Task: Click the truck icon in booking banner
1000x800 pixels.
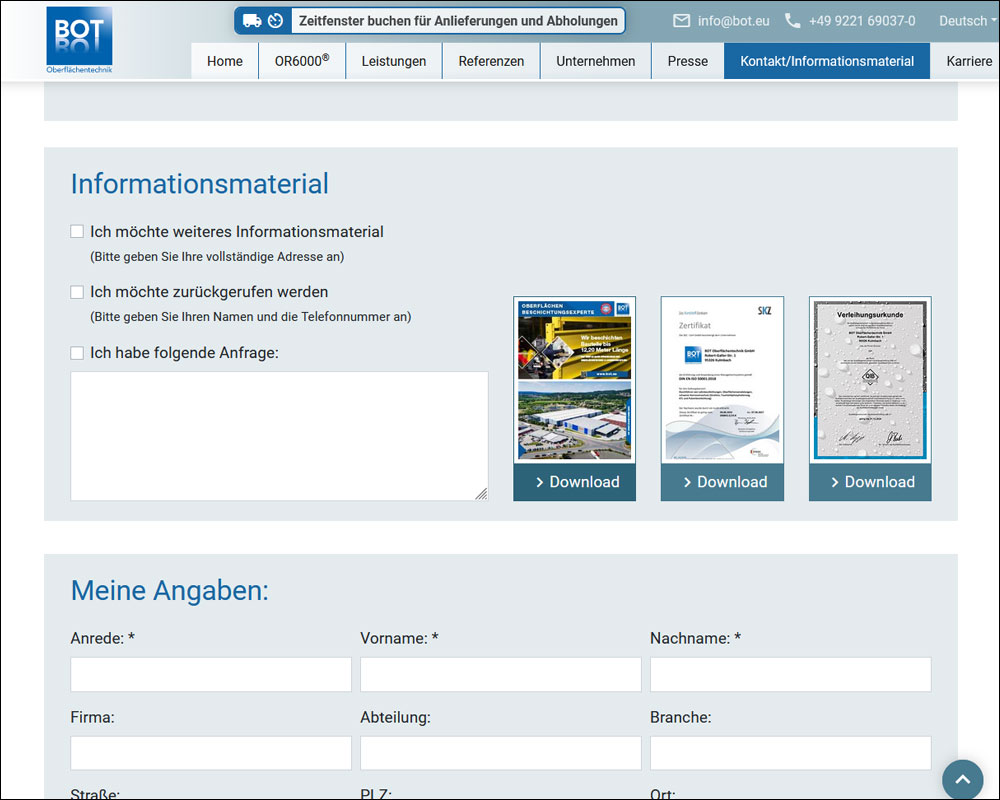Action: coord(252,21)
